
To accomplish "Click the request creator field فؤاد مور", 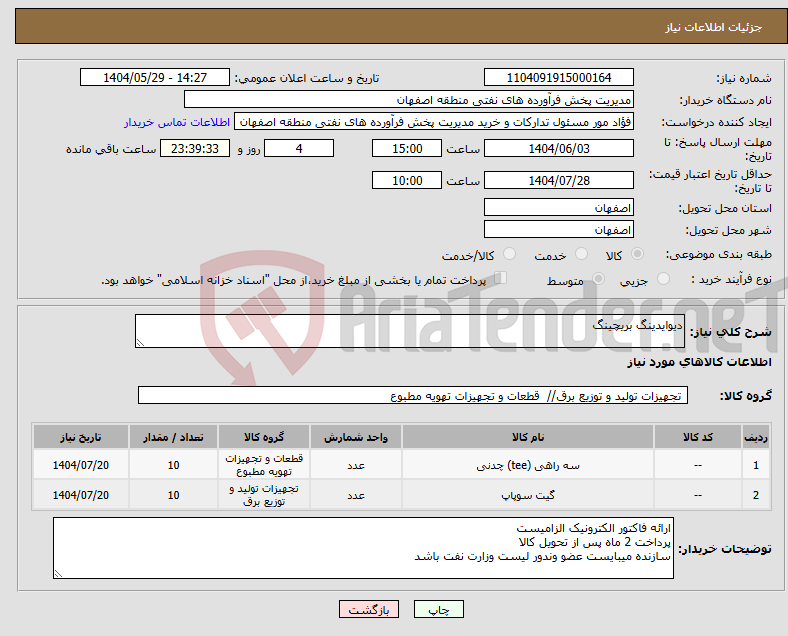I will click(434, 122).
